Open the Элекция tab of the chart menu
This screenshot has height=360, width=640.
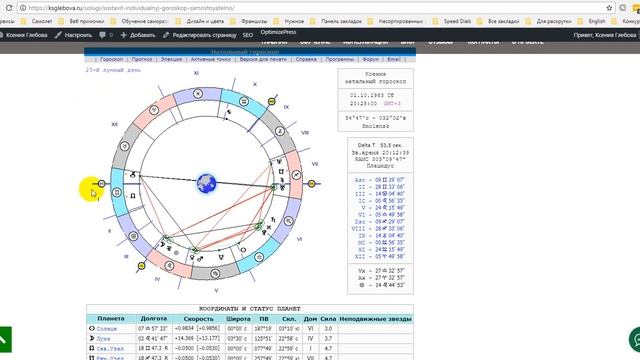[171, 59]
